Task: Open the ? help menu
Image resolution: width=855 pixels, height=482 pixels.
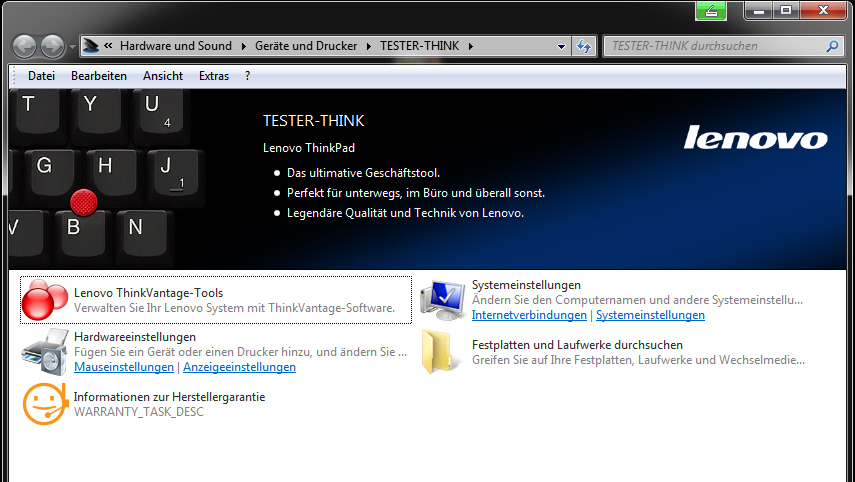Action: tap(248, 76)
